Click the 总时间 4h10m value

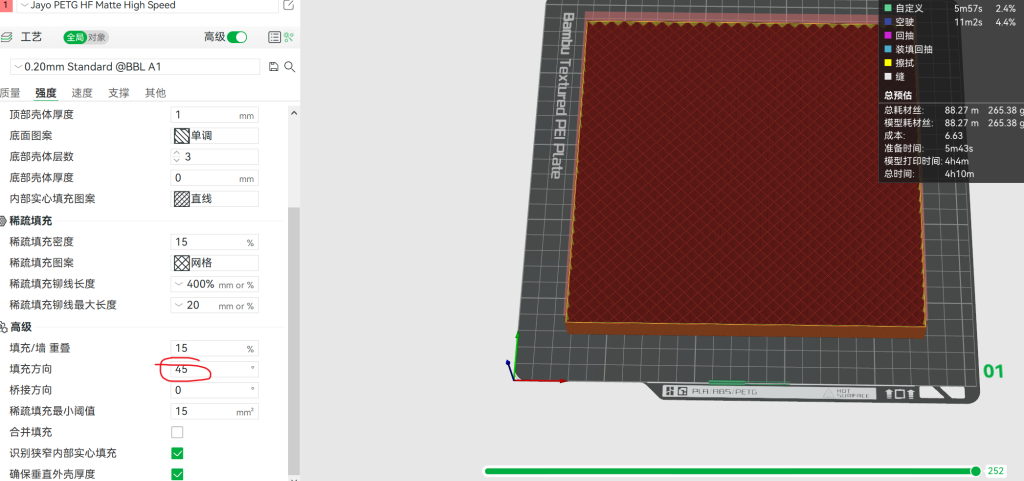pos(959,174)
